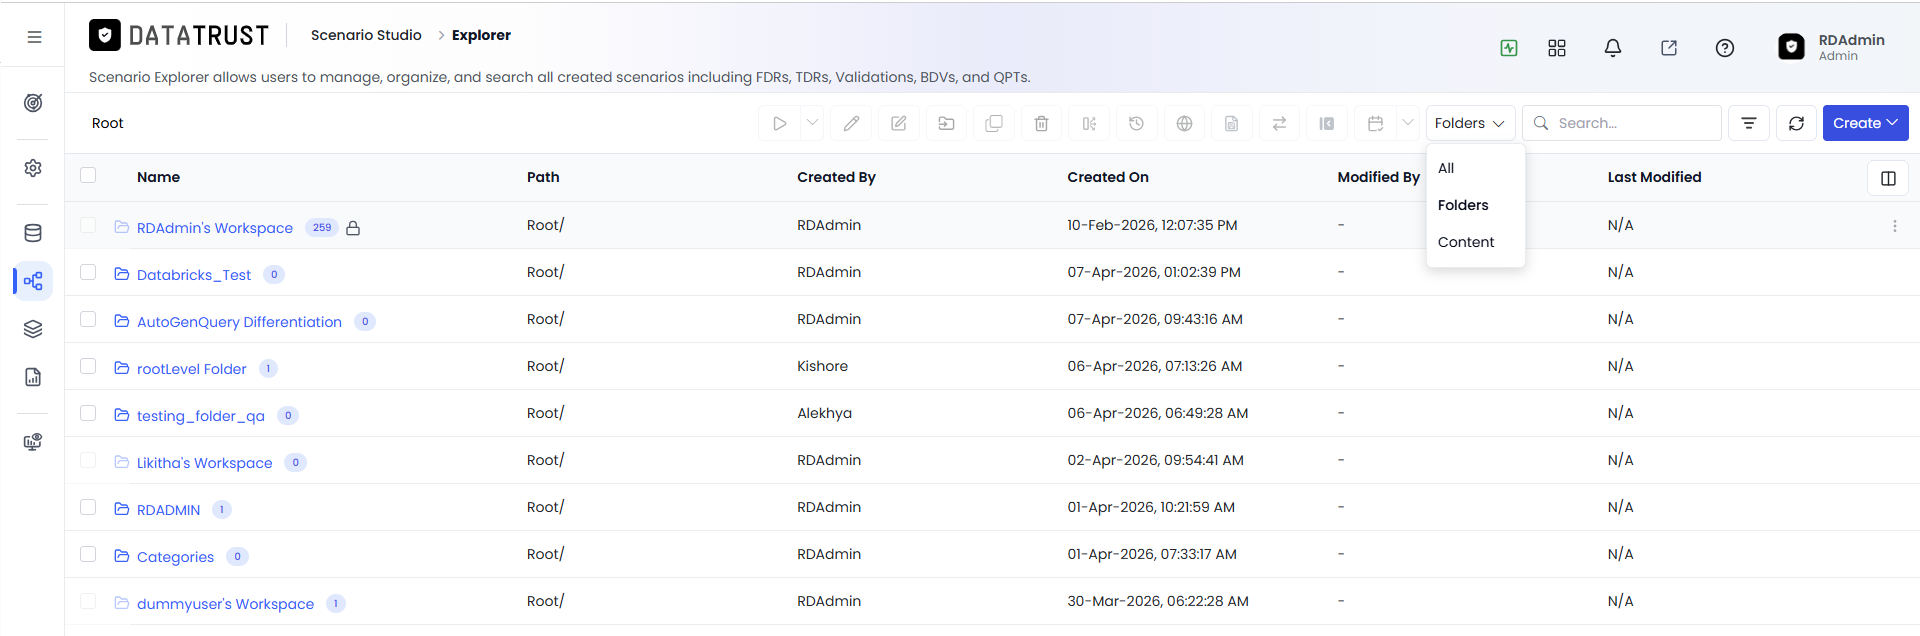Screen dimensions: 1920x636
Task: Click the 259 count badge
Action: [322, 227]
